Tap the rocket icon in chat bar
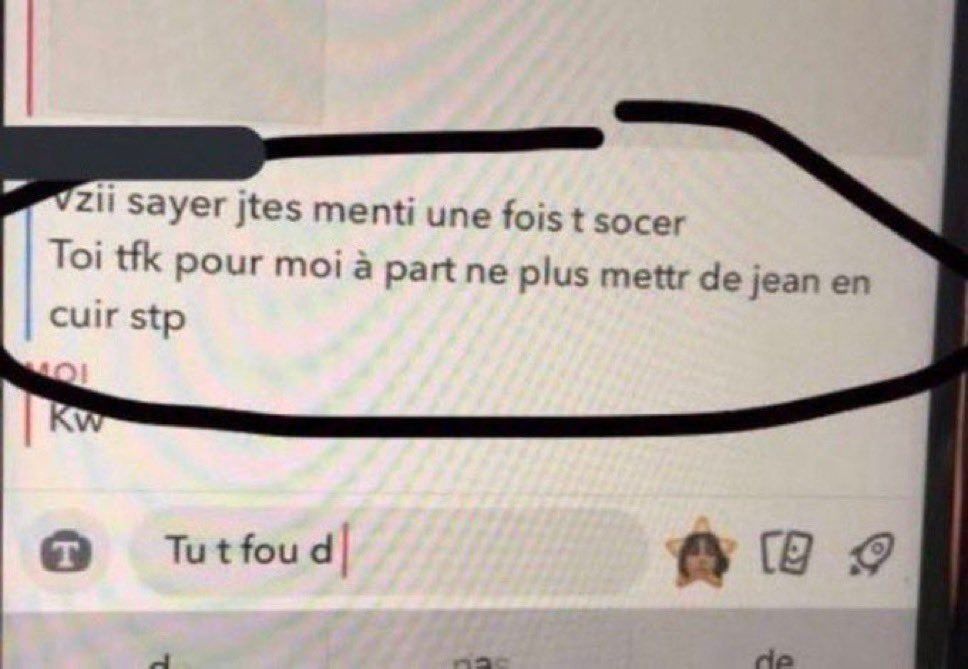The image size is (968, 669). click(x=872, y=553)
